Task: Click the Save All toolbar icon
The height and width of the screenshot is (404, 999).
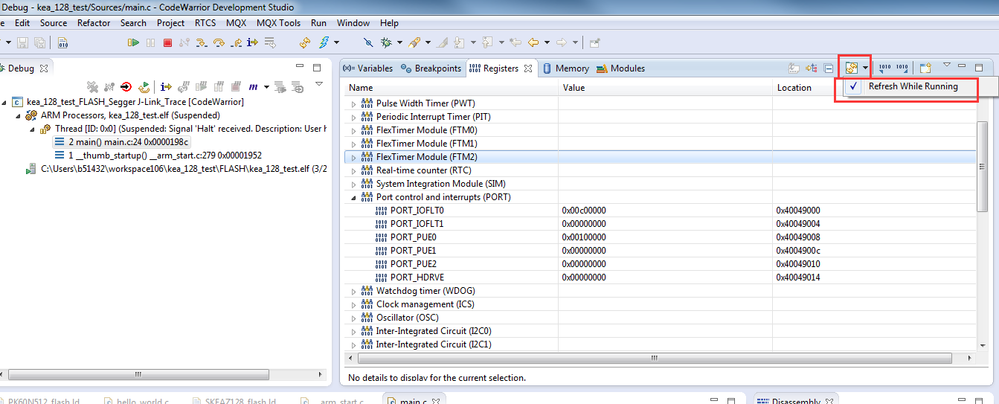Action: coord(40,43)
